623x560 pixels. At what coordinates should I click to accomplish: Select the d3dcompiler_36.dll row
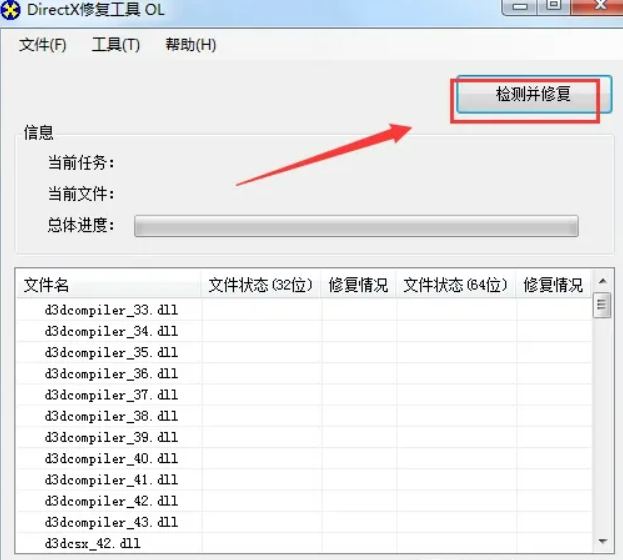click(x=304, y=374)
